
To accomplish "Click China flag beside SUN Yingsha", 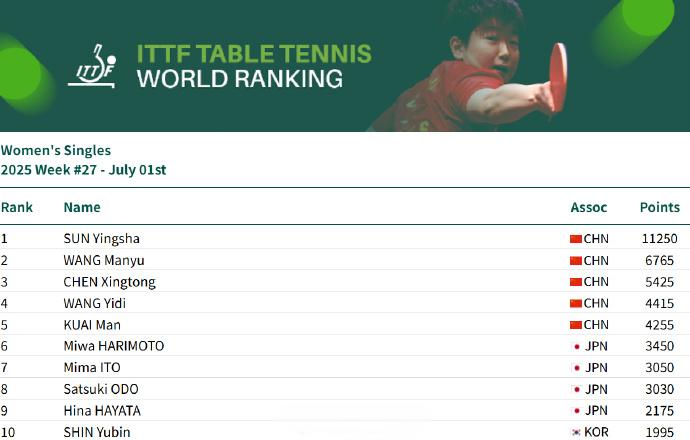I will tap(576, 239).
